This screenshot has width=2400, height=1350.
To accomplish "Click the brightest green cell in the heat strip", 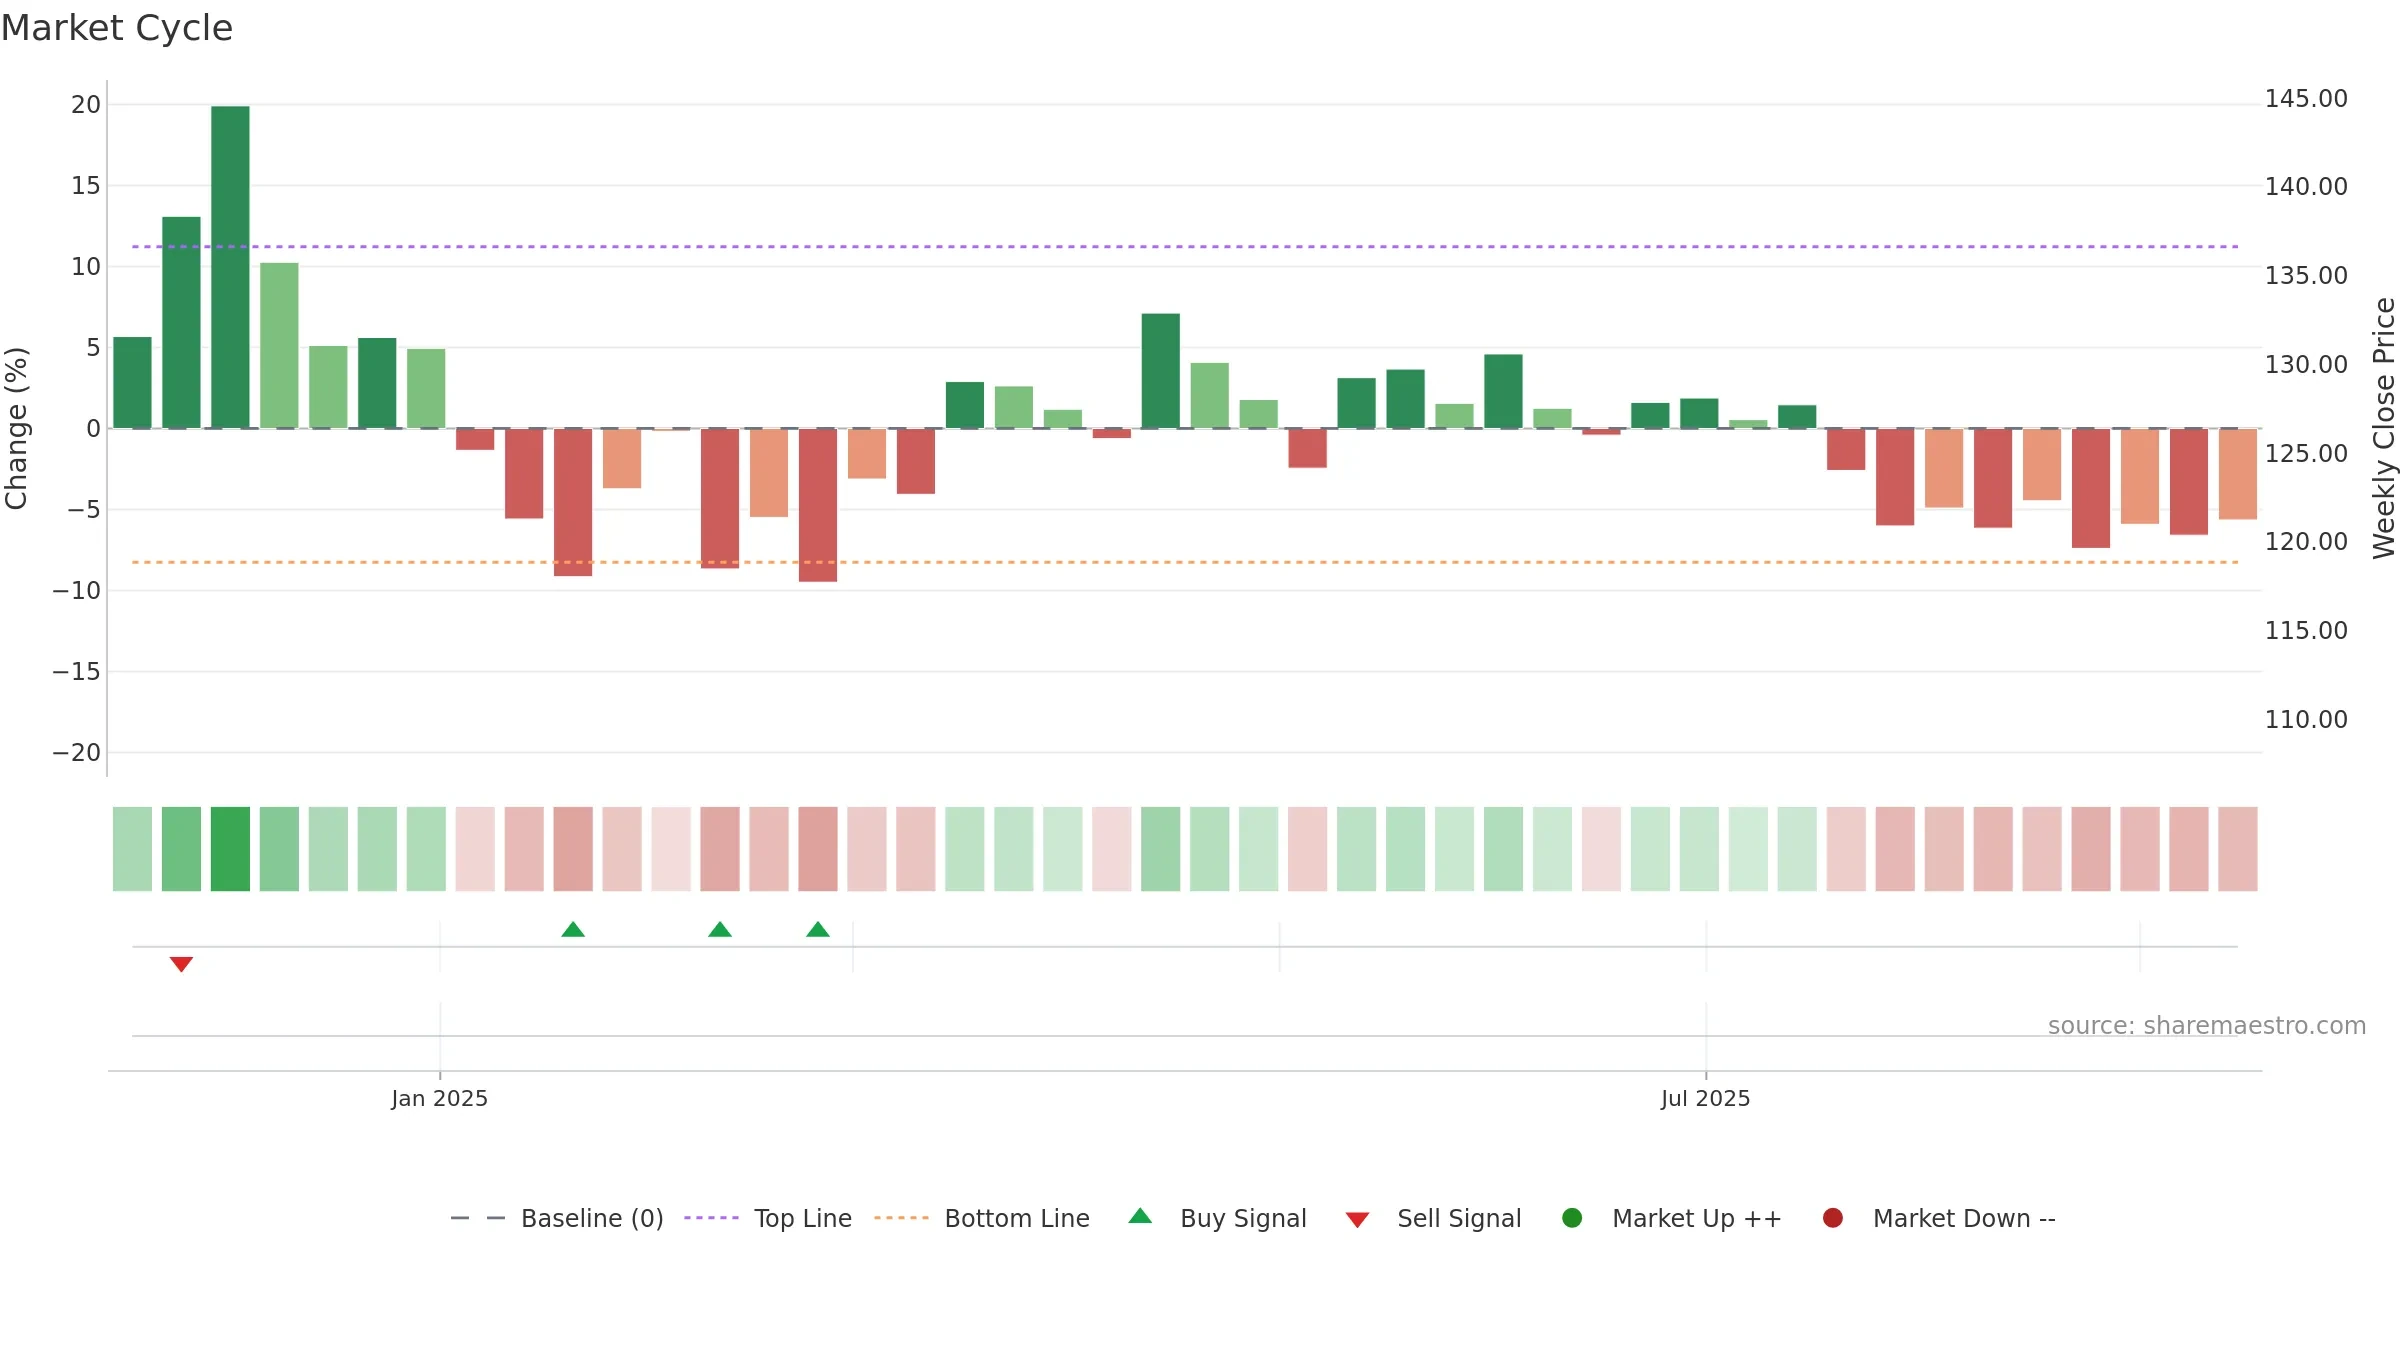I will pos(230,849).
